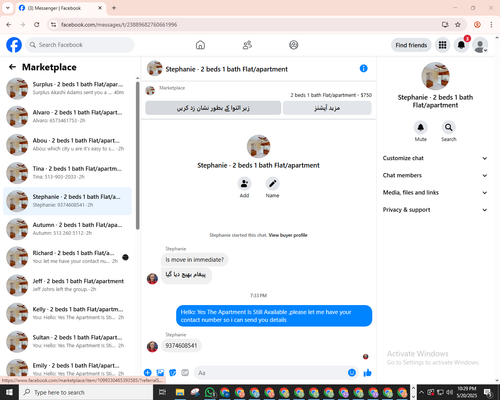Expand Media, files and links section

435,193
